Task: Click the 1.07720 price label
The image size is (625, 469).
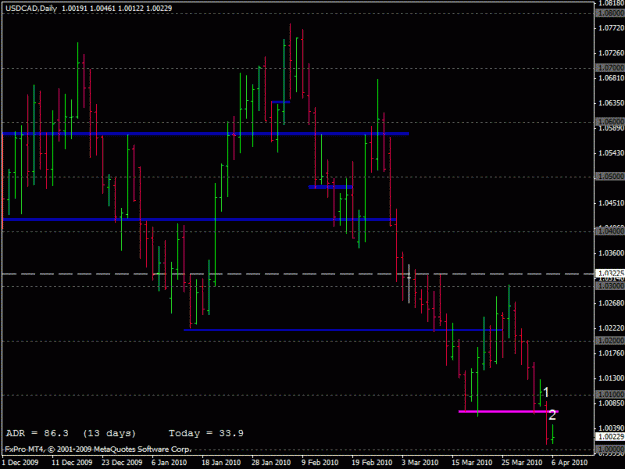Action: tap(611, 28)
